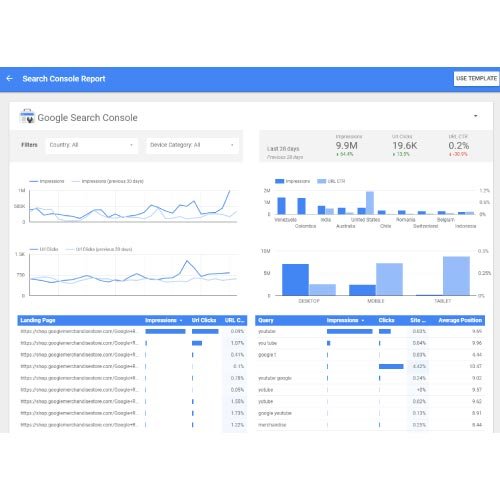Image resolution: width=500 pixels, height=500 pixels.
Task: Click the Venezuela bar in country chart
Action: point(281,206)
